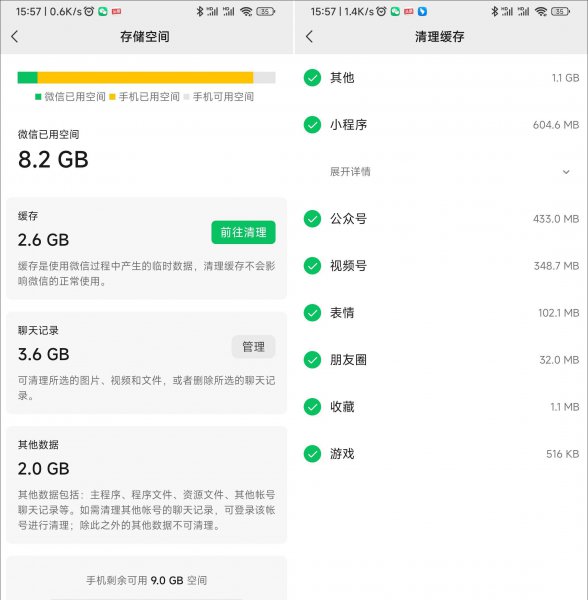Tap green 微信已用空间 legend swatch
588x600 pixels.
[38, 97]
